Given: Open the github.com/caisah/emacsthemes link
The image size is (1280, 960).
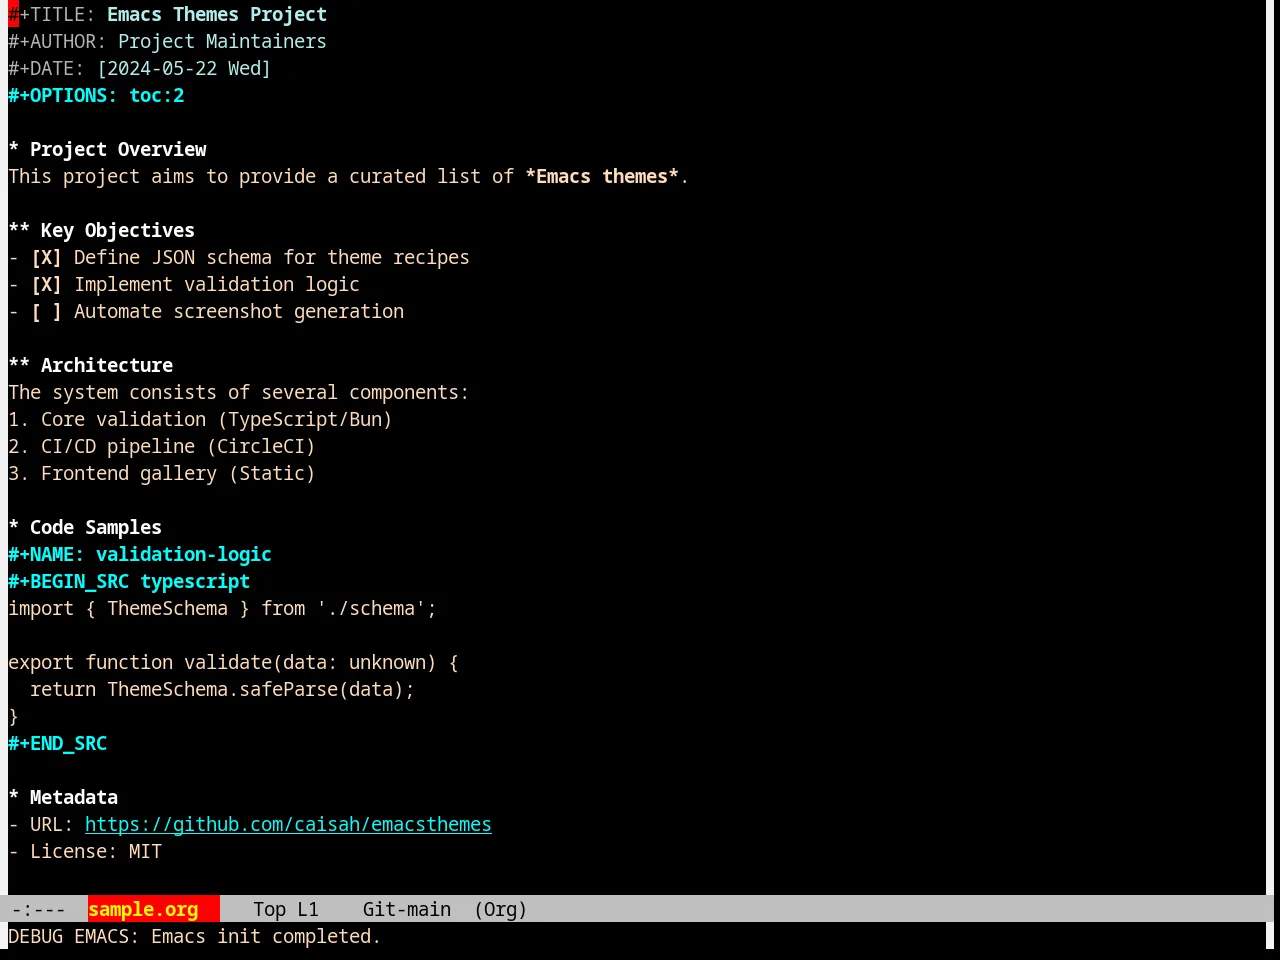Looking at the screenshot, I should pyautogui.click(x=288, y=825).
